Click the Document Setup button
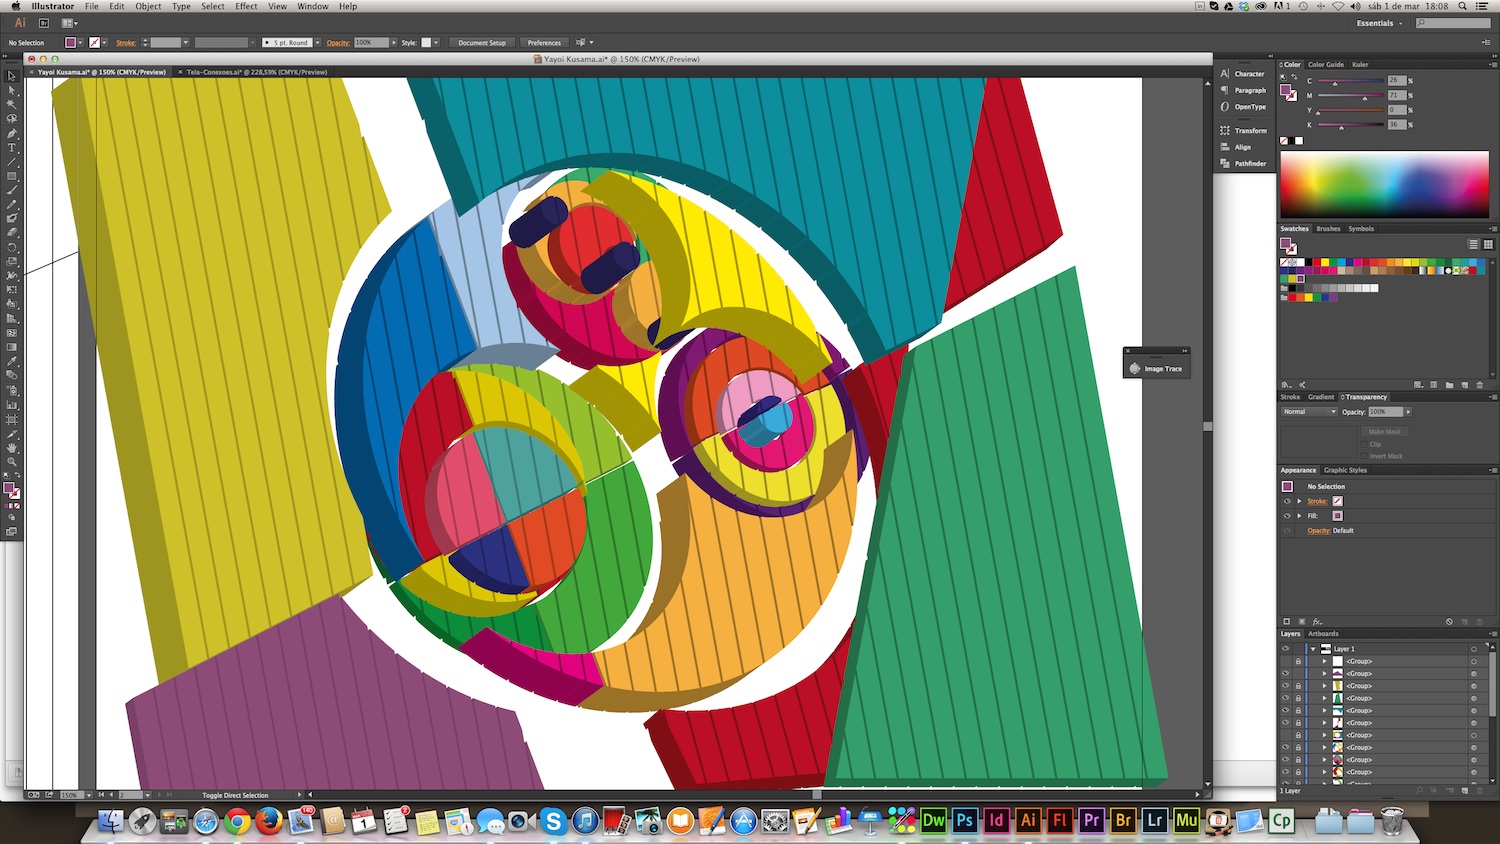 482,43
